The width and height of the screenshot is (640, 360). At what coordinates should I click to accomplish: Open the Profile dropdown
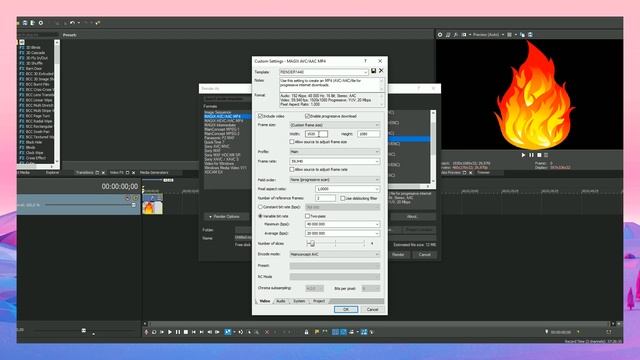pyautogui.click(x=335, y=152)
